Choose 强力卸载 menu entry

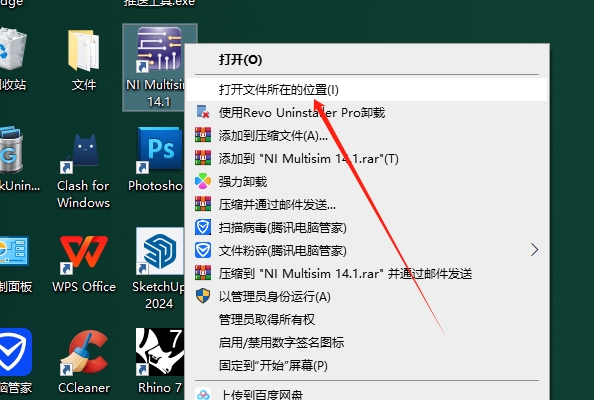[367, 181]
